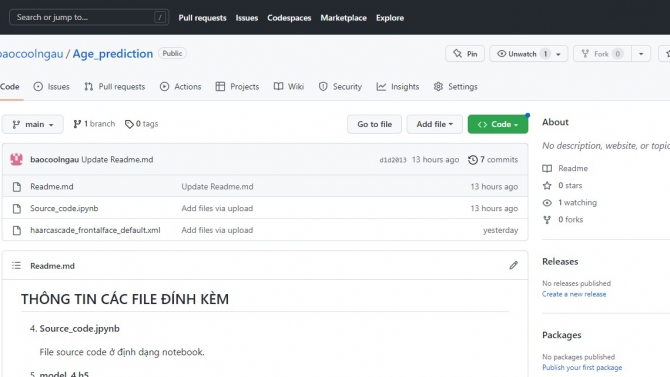
Task: Open the main branch selector dropdown
Action: point(33,124)
